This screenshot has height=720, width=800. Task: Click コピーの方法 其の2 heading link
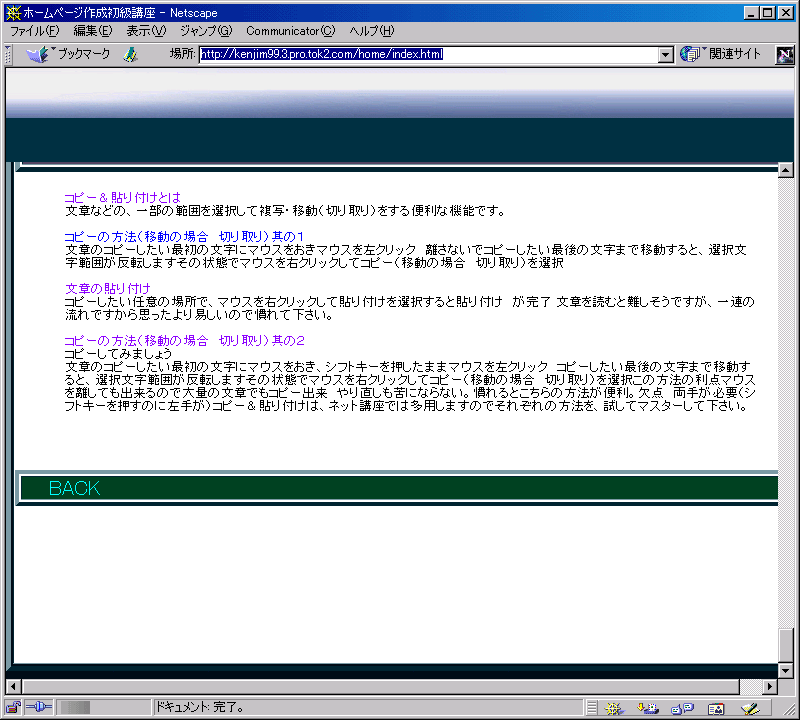point(184,341)
